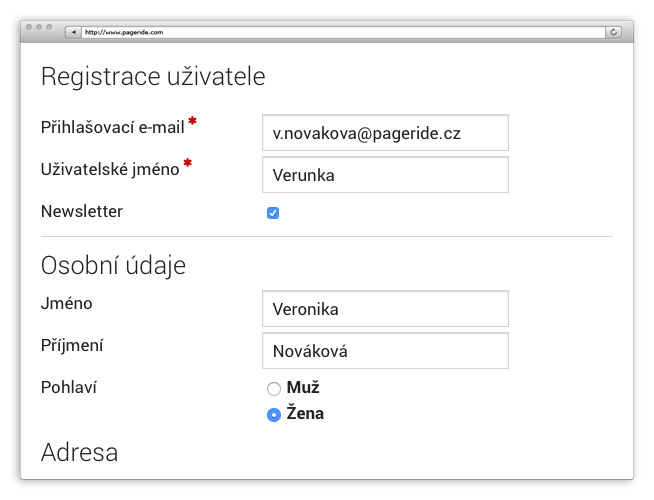Image resolution: width=654 pixels, height=500 pixels.
Task: Minimize the browser window
Action: pyautogui.click(x=39, y=27)
